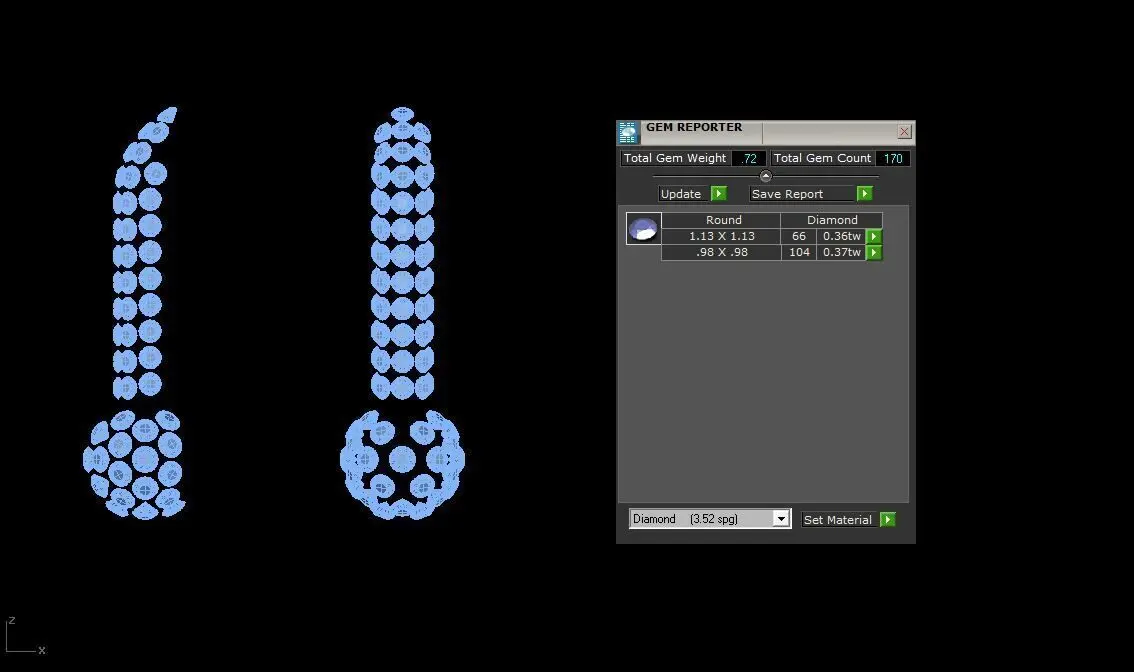The image size is (1134, 672).
Task: Click the green arrow on the 0.37tw row
Action: [874, 252]
